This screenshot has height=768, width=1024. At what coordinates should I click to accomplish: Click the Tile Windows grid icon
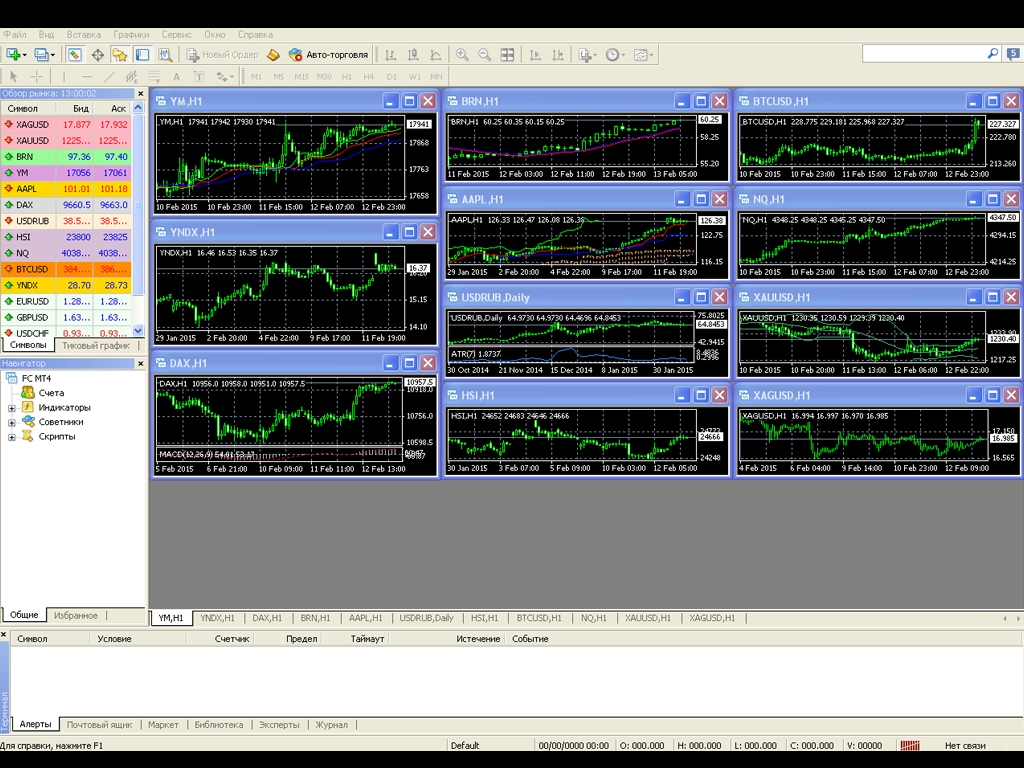(x=508, y=55)
